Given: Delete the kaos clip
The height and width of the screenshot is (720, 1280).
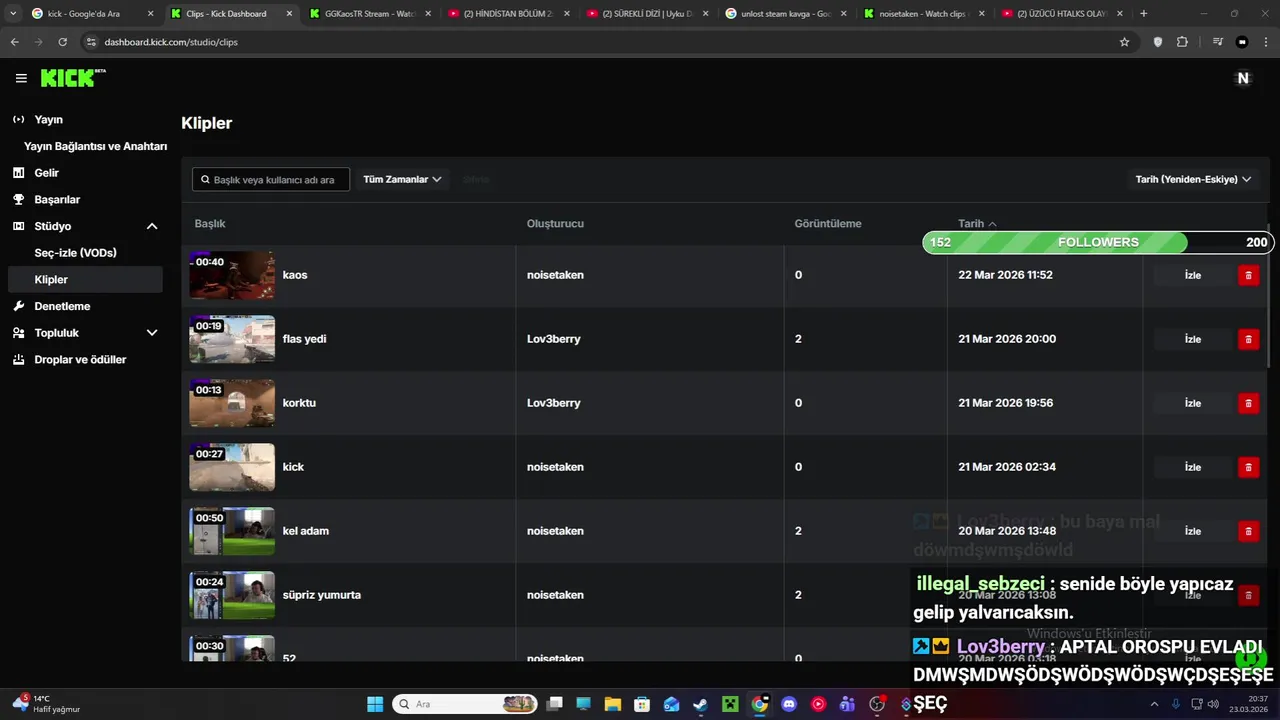Looking at the screenshot, I should [1248, 275].
